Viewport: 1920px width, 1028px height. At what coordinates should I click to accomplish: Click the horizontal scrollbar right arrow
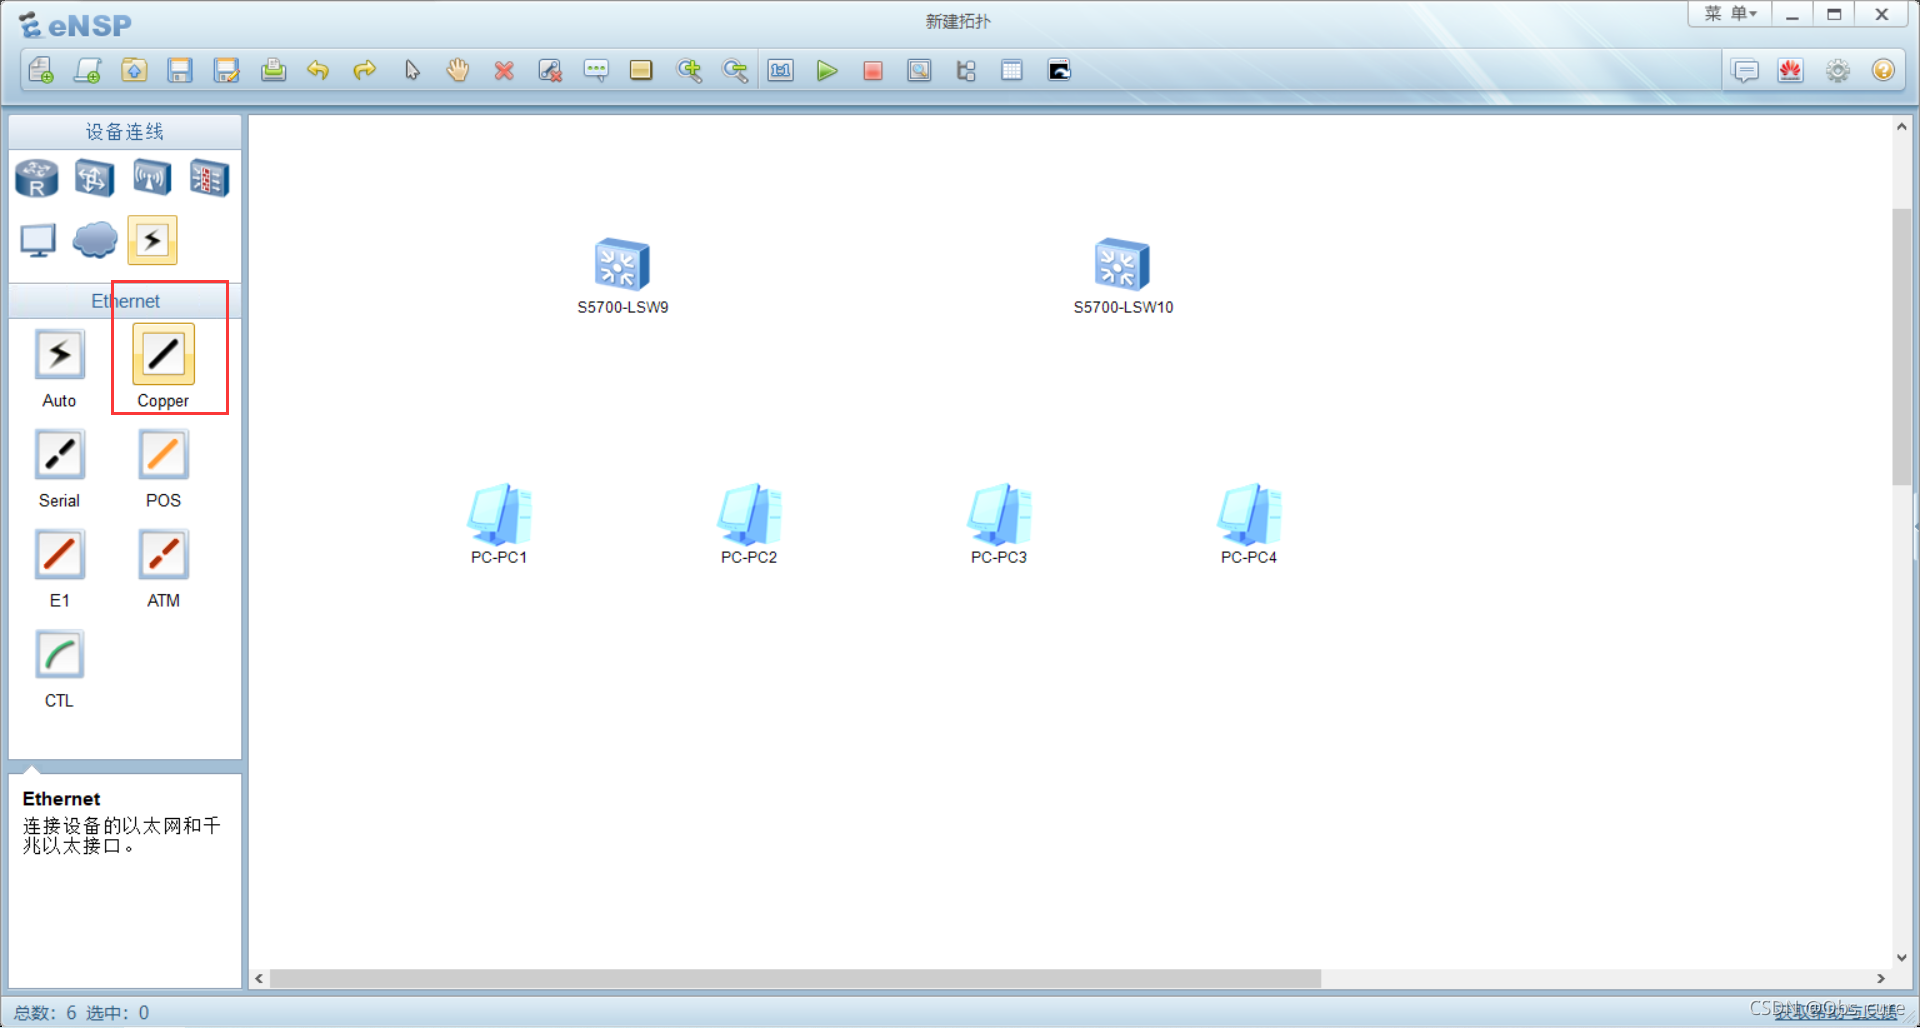click(1880, 978)
